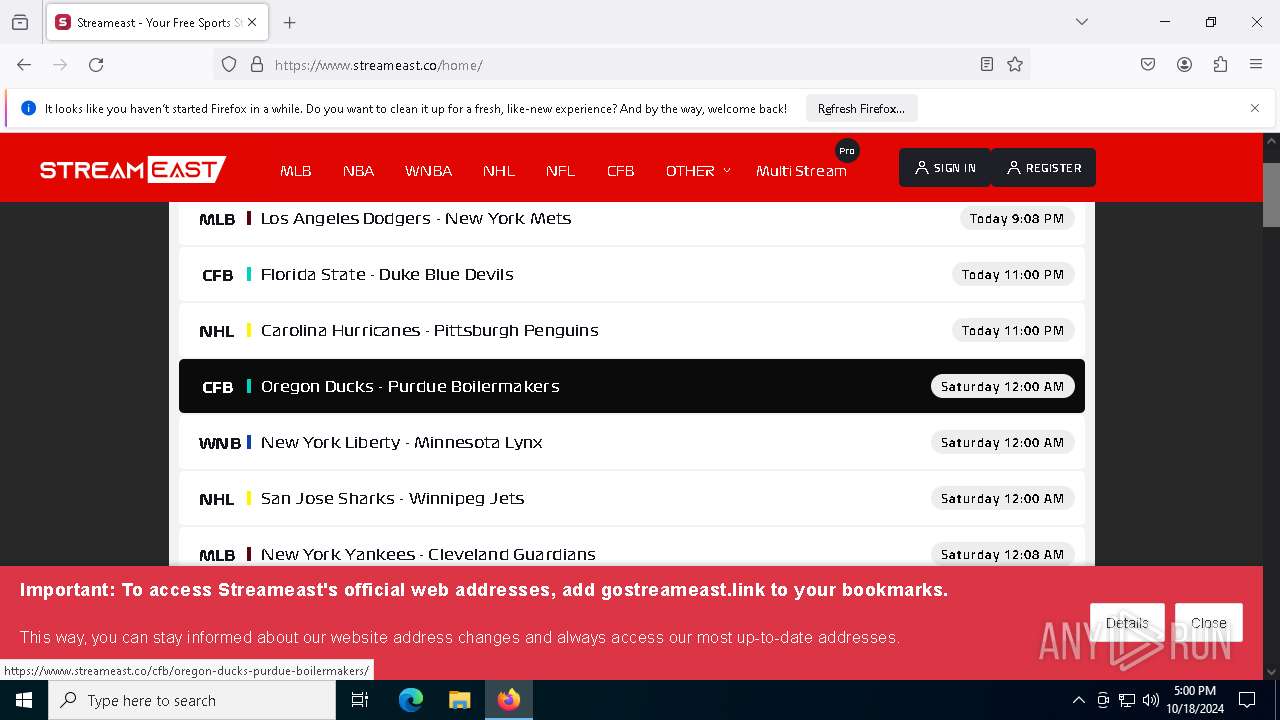Viewport: 1280px width, 720px height.
Task: Close the Streameast browser tab
Action: point(252,22)
